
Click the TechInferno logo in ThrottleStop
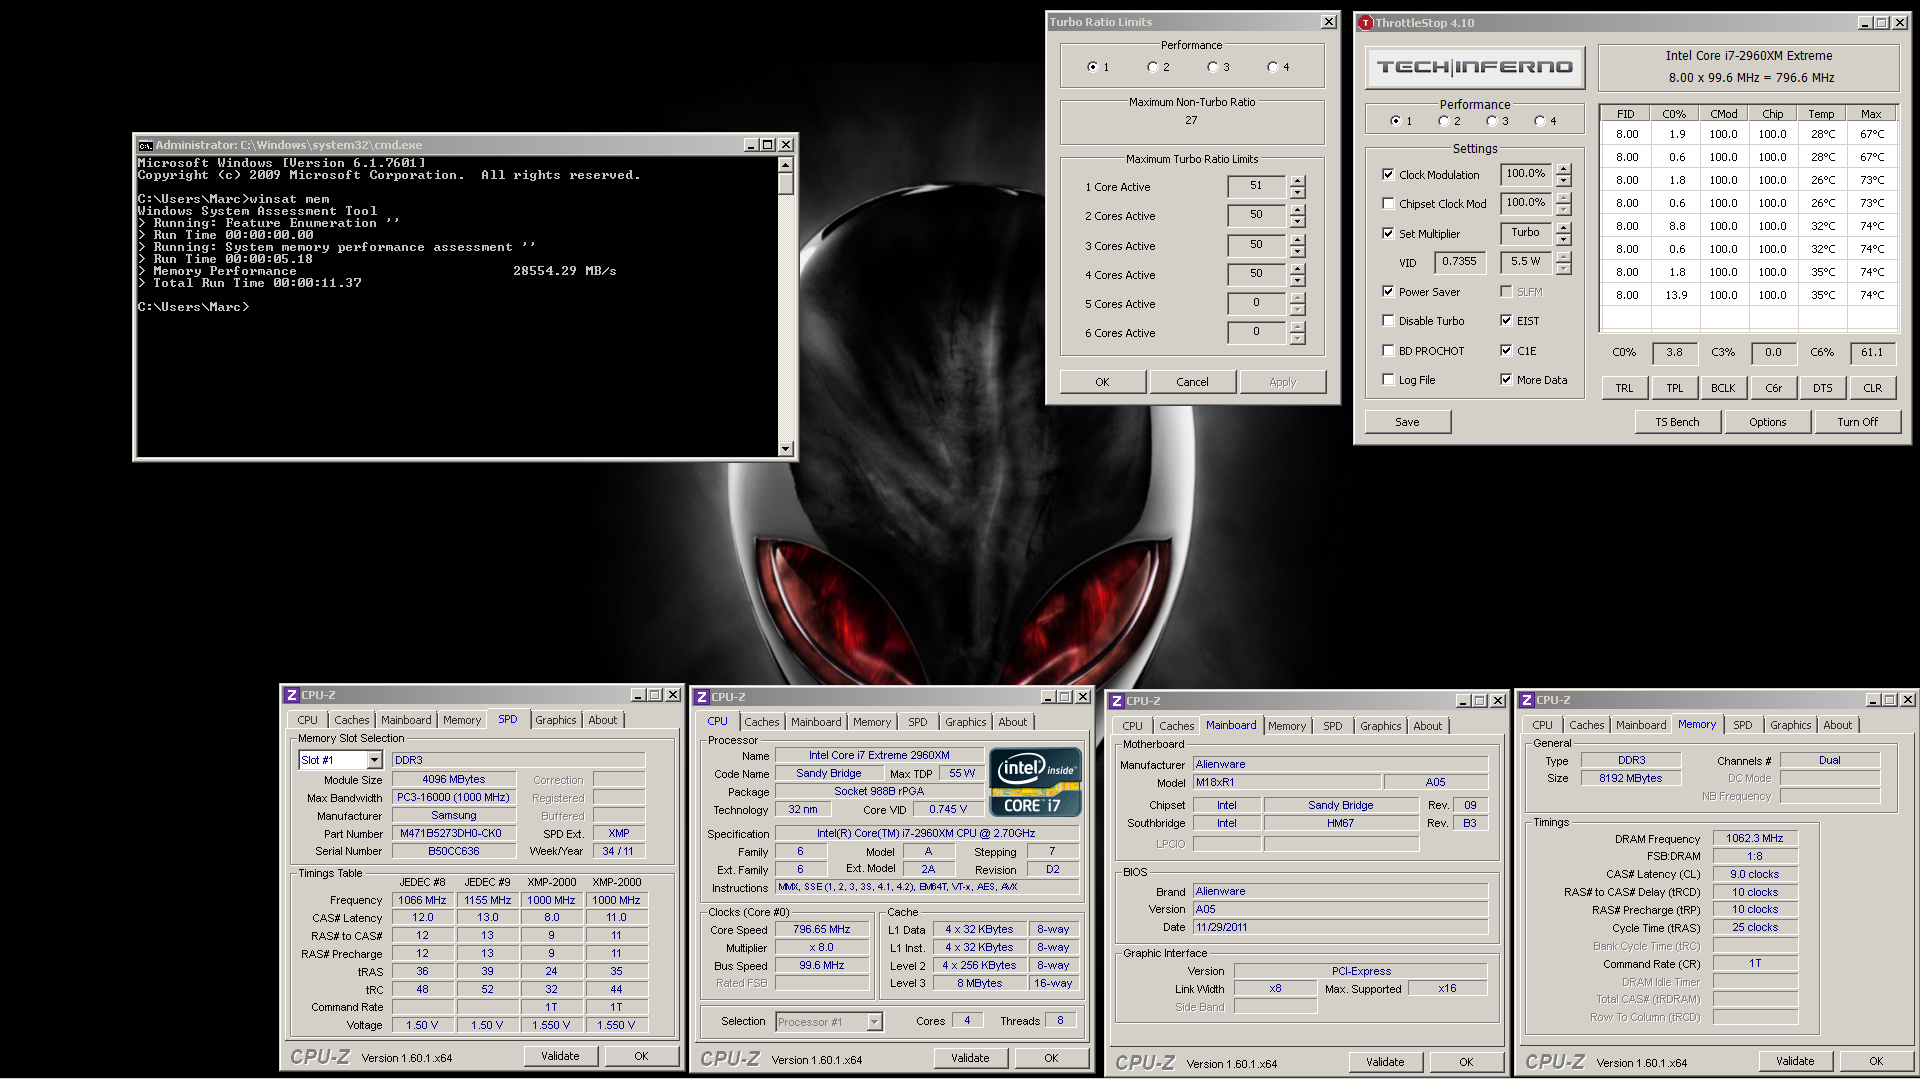[1475, 67]
